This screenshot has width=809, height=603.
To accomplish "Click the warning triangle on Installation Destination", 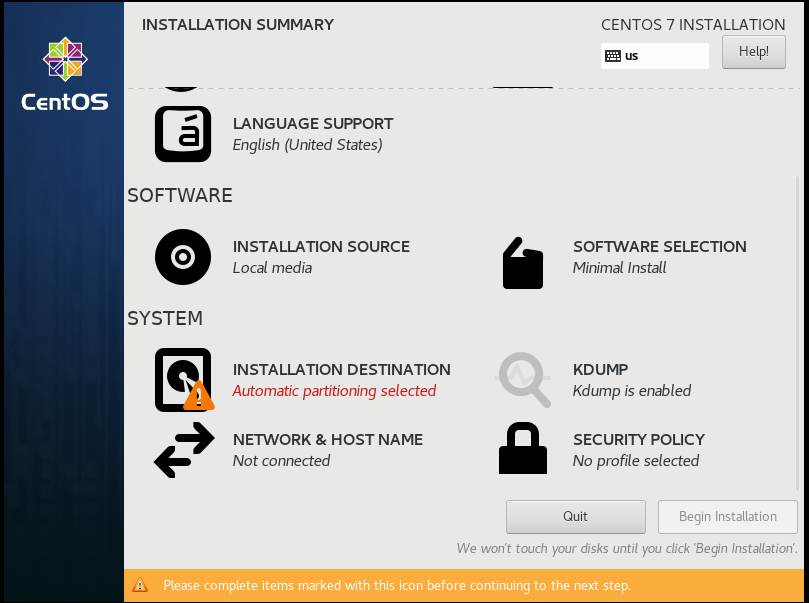I will (198, 397).
